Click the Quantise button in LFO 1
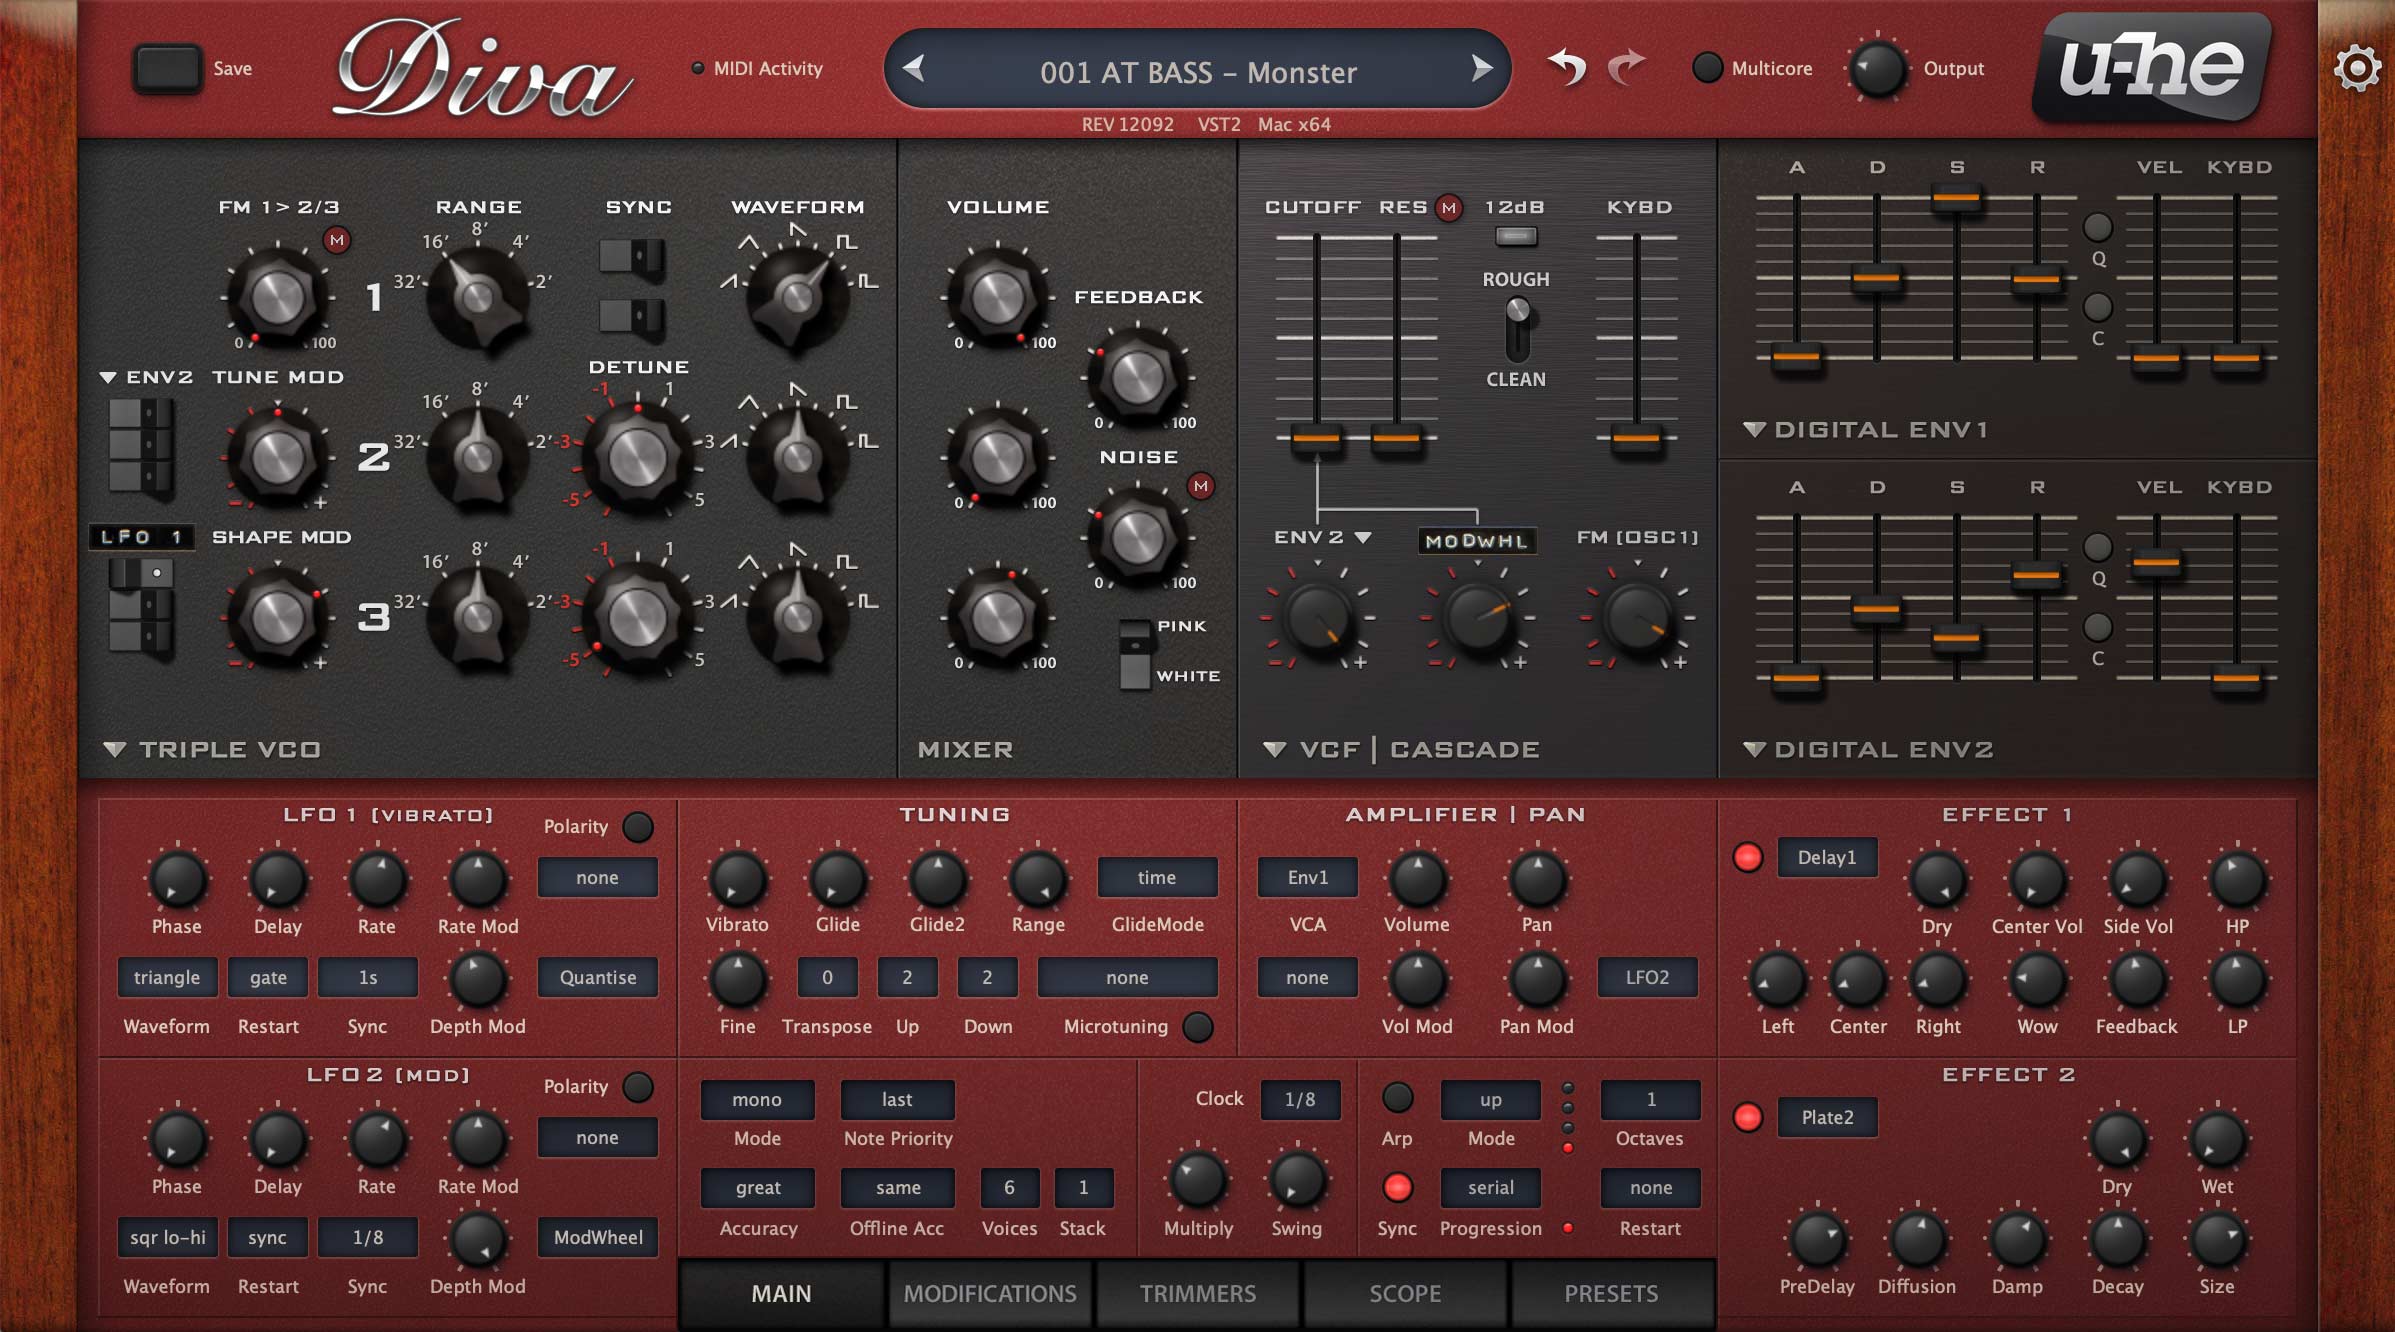Screen dimensions: 2395x1332 597,978
